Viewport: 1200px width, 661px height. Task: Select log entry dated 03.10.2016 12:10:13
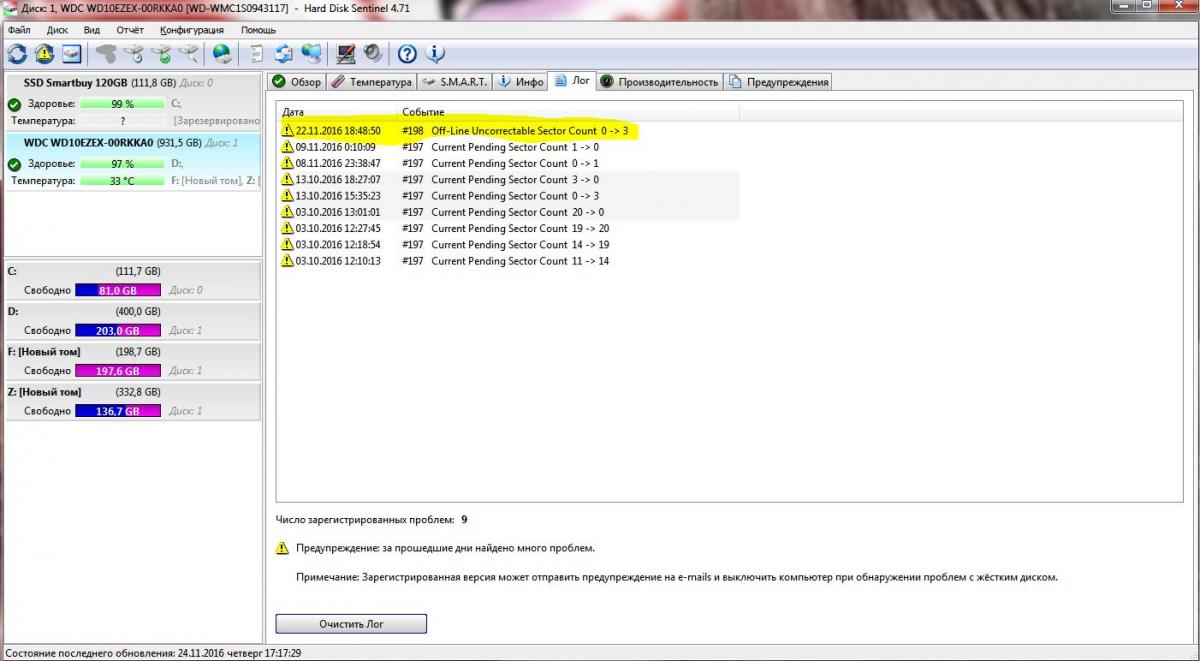[509, 261]
